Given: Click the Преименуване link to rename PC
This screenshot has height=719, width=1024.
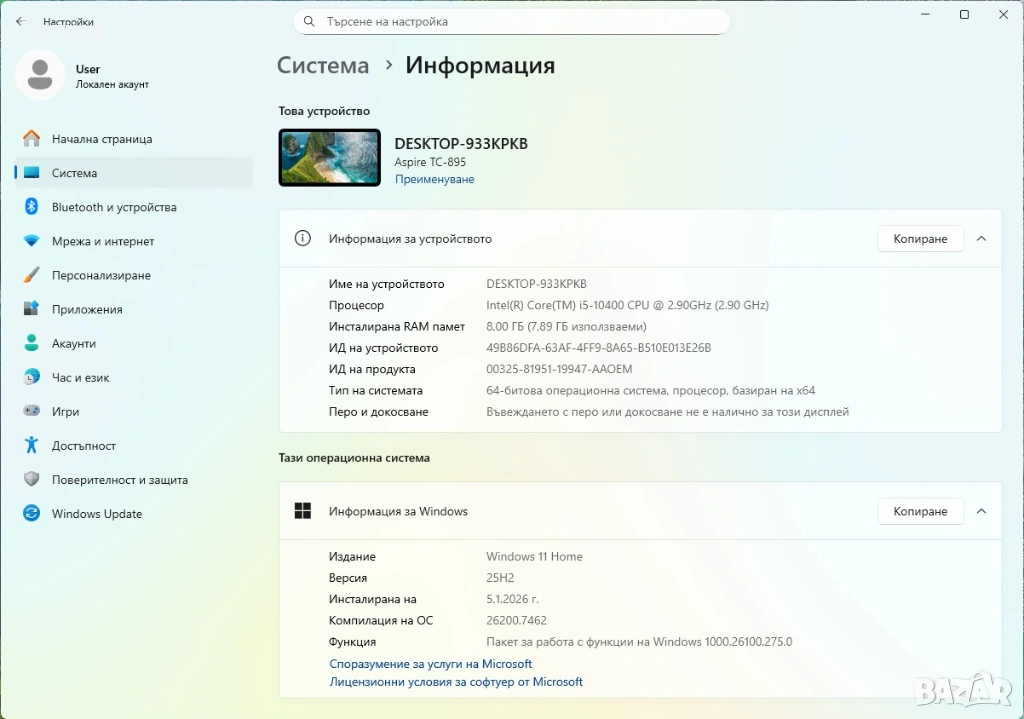Looking at the screenshot, I should point(434,179).
